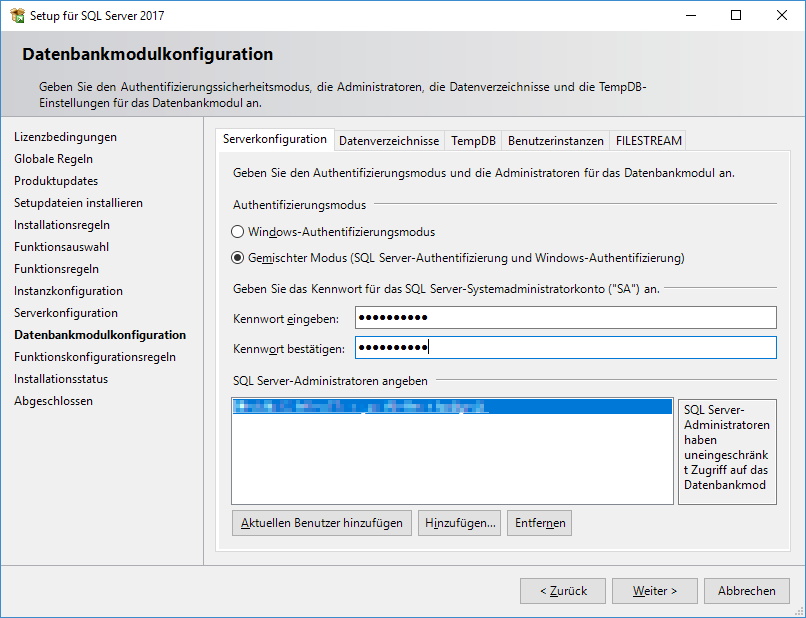Switch to the Benutzerinstanzen tab

click(556, 141)
